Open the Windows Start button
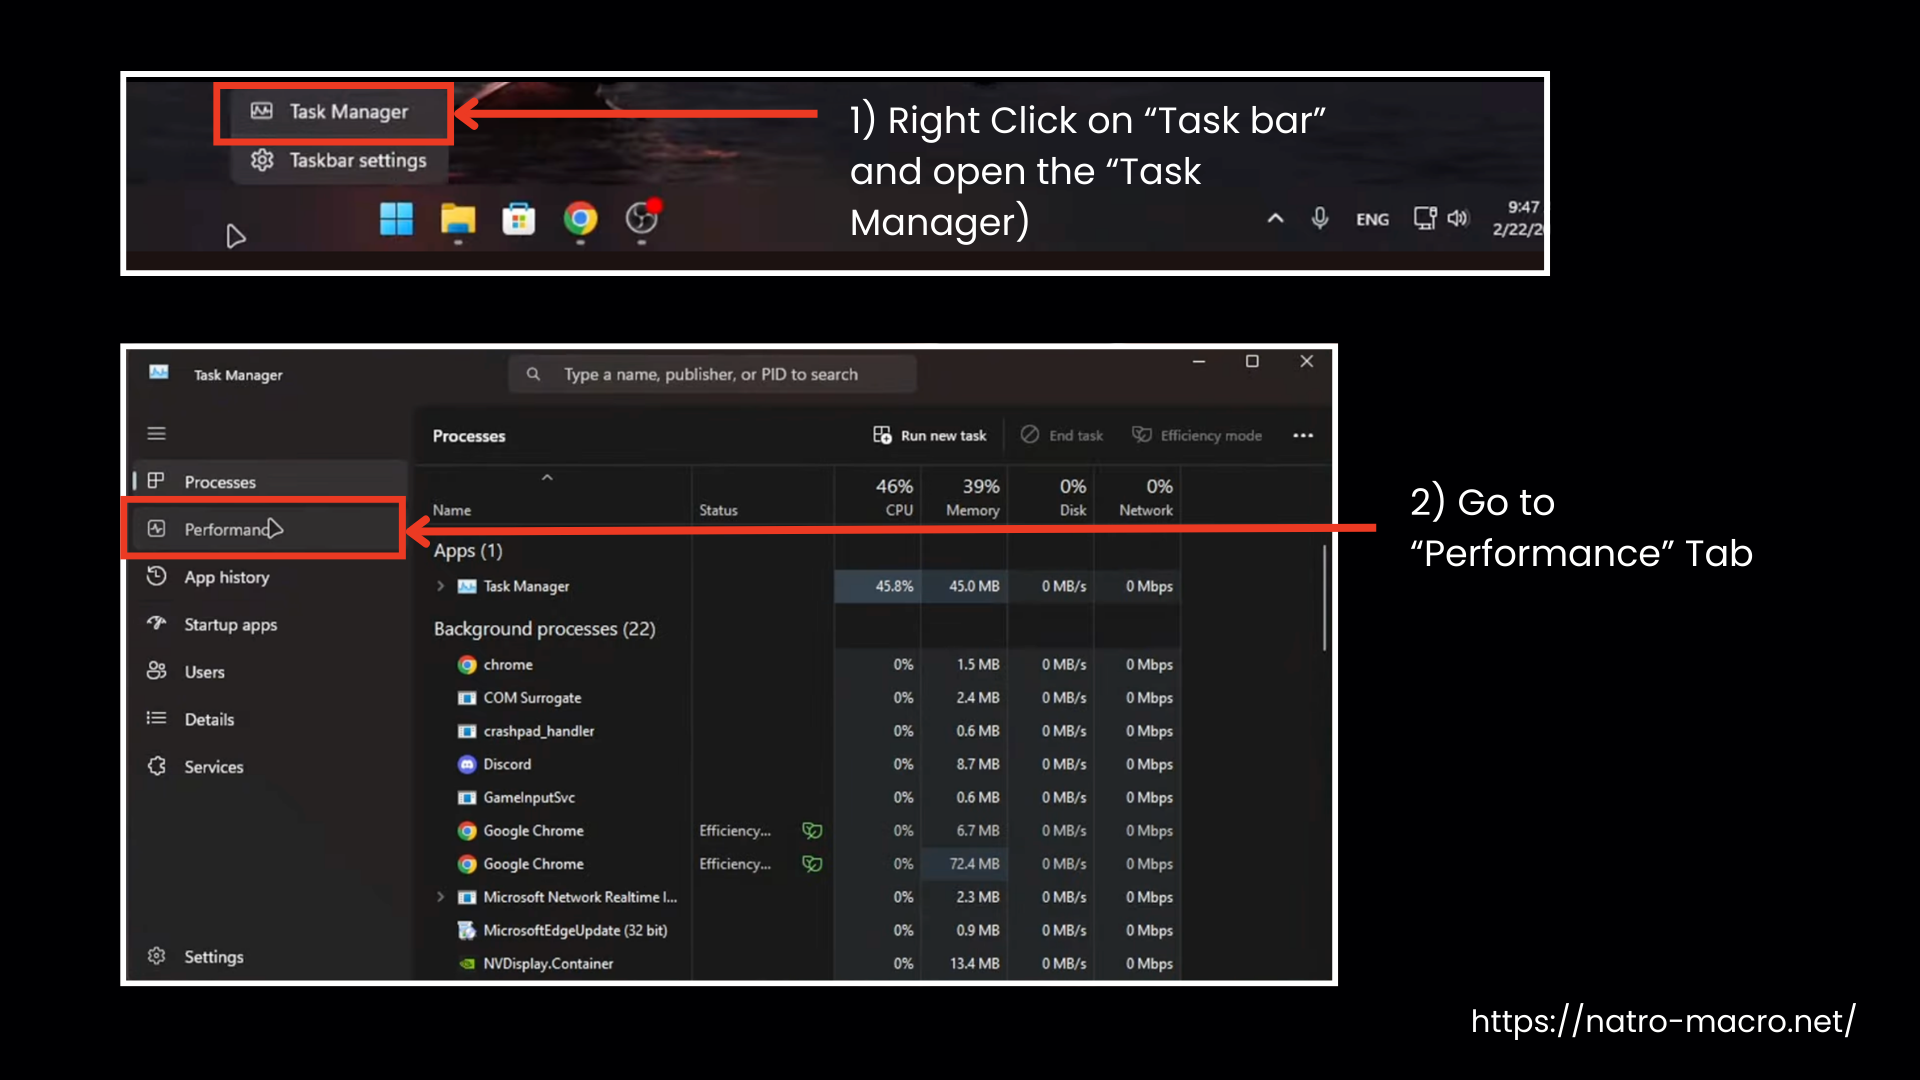 [x=397, y=219]
